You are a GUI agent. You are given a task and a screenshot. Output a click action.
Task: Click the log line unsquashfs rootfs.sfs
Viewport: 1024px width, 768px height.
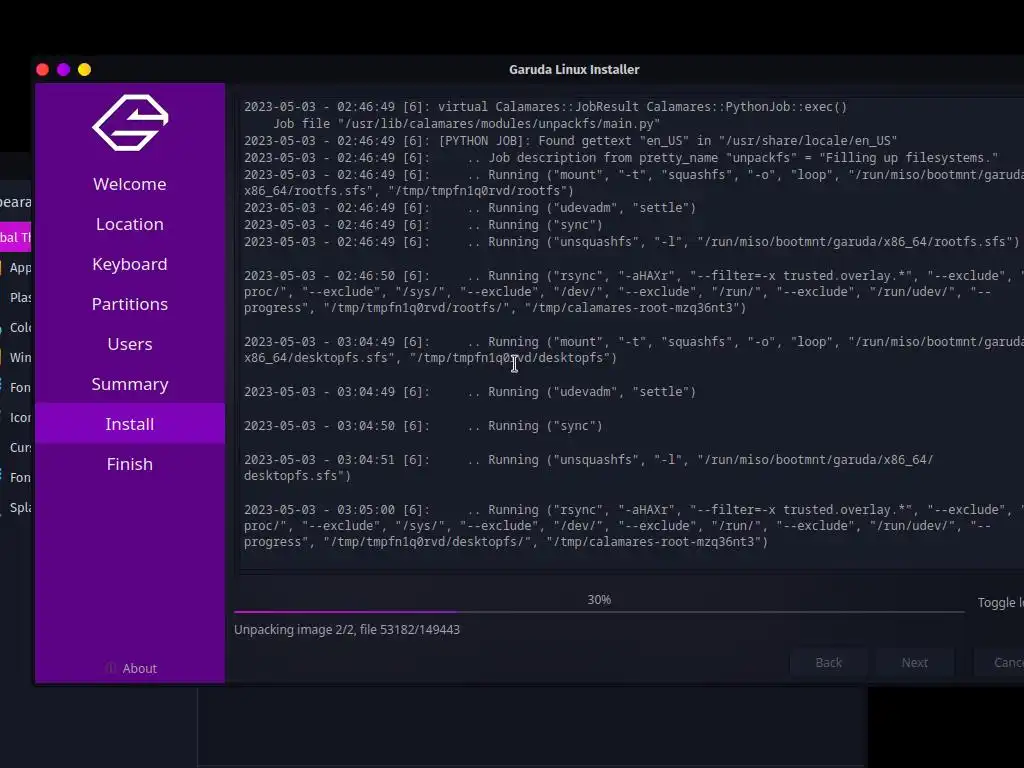tap(631, 242)
